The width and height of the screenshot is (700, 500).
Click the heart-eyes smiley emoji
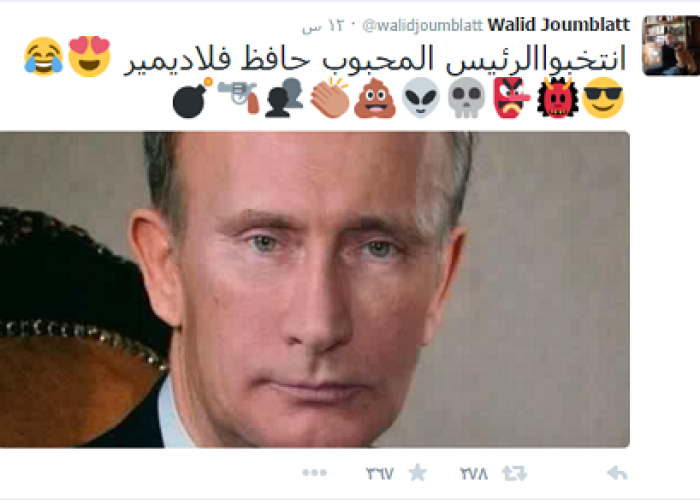(x=89, y=56)
